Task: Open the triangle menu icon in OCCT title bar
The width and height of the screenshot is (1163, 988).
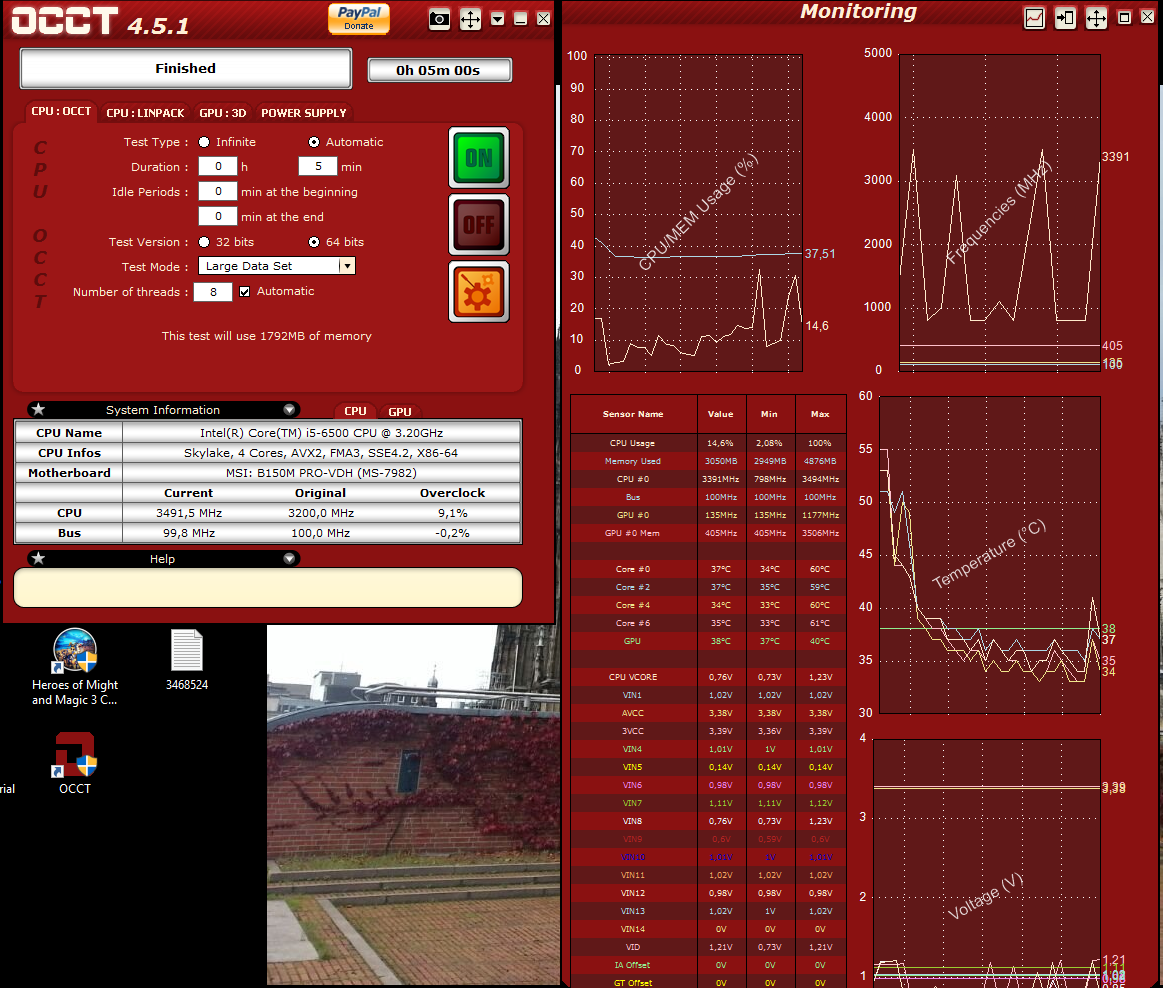Action: click(x=498, y=19)
